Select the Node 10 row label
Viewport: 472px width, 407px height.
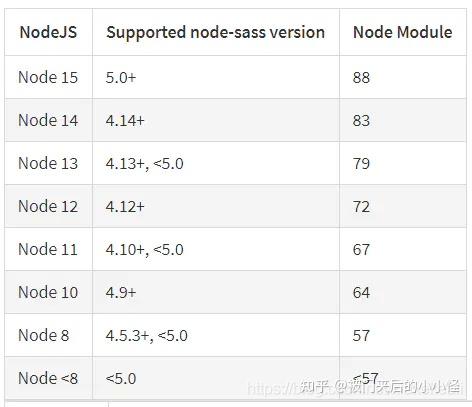coord(48,292)
